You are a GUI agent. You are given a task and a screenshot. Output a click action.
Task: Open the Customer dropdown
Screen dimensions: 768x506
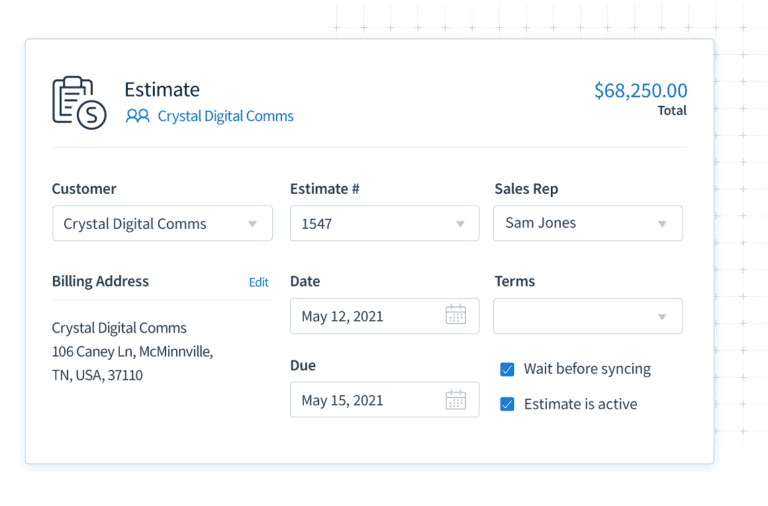162,224
